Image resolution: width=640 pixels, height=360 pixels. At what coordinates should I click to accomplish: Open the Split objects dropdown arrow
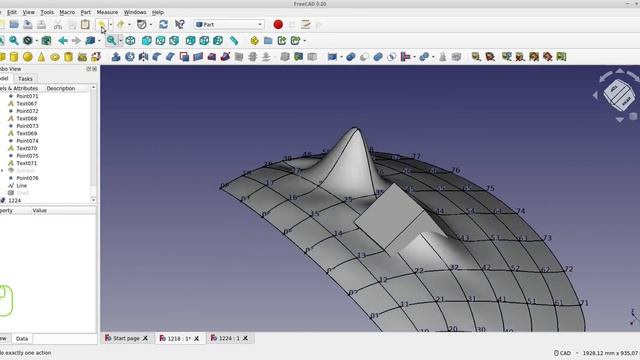pos(433,57)
